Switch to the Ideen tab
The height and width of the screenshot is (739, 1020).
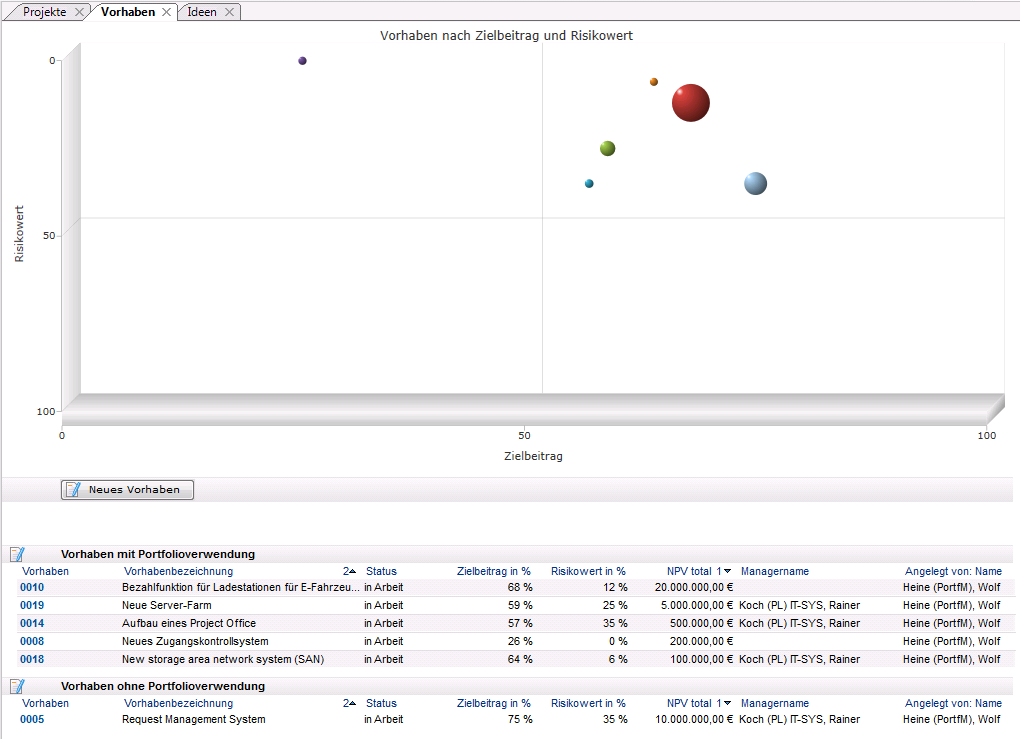202,12
